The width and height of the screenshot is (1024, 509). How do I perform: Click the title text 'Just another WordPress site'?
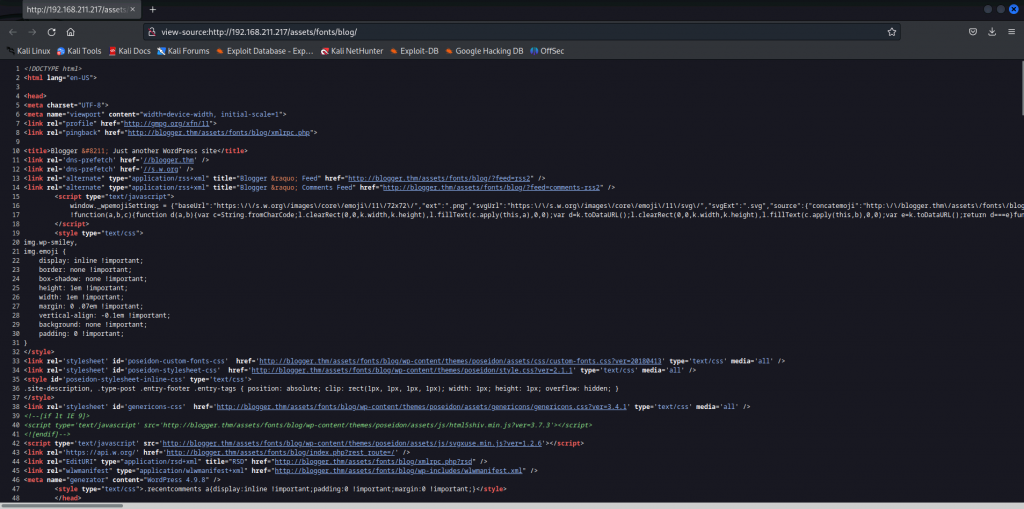pos(166,150)
